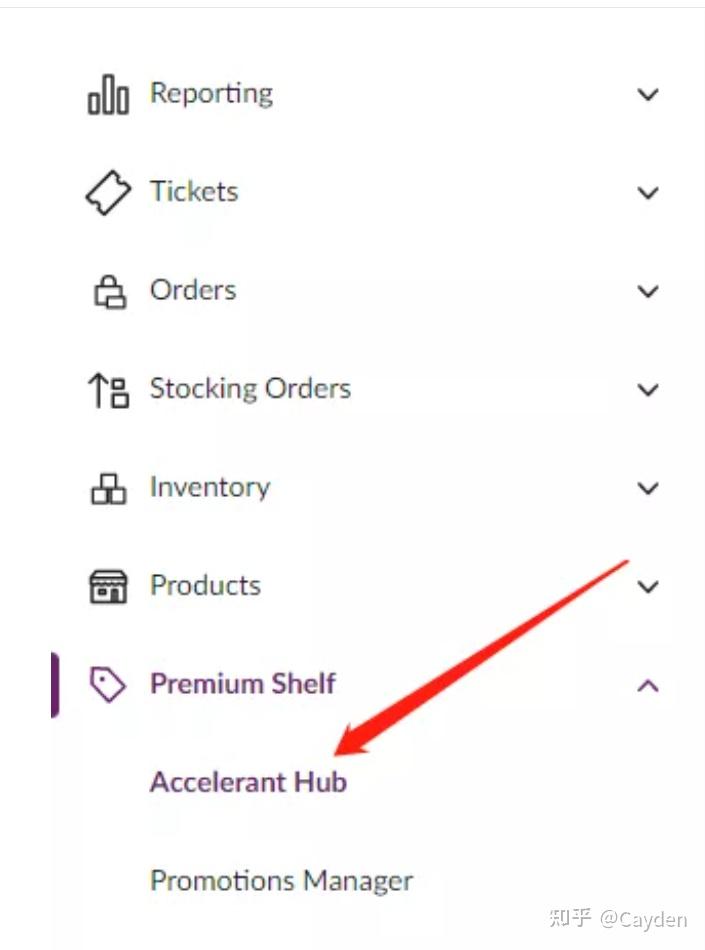
Task: Click the Inventory blocks icon
Action: (107, 488)
